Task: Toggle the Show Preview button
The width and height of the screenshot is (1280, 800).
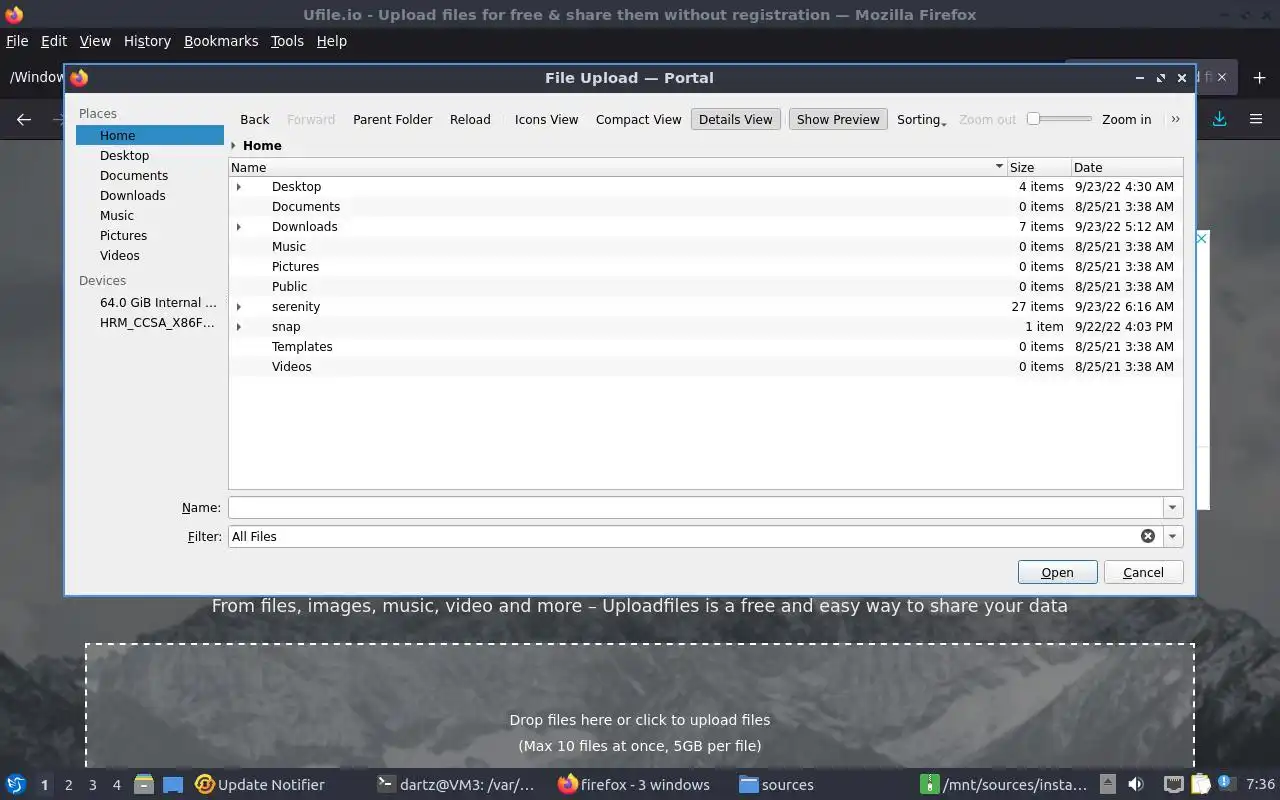Action: 838,119
